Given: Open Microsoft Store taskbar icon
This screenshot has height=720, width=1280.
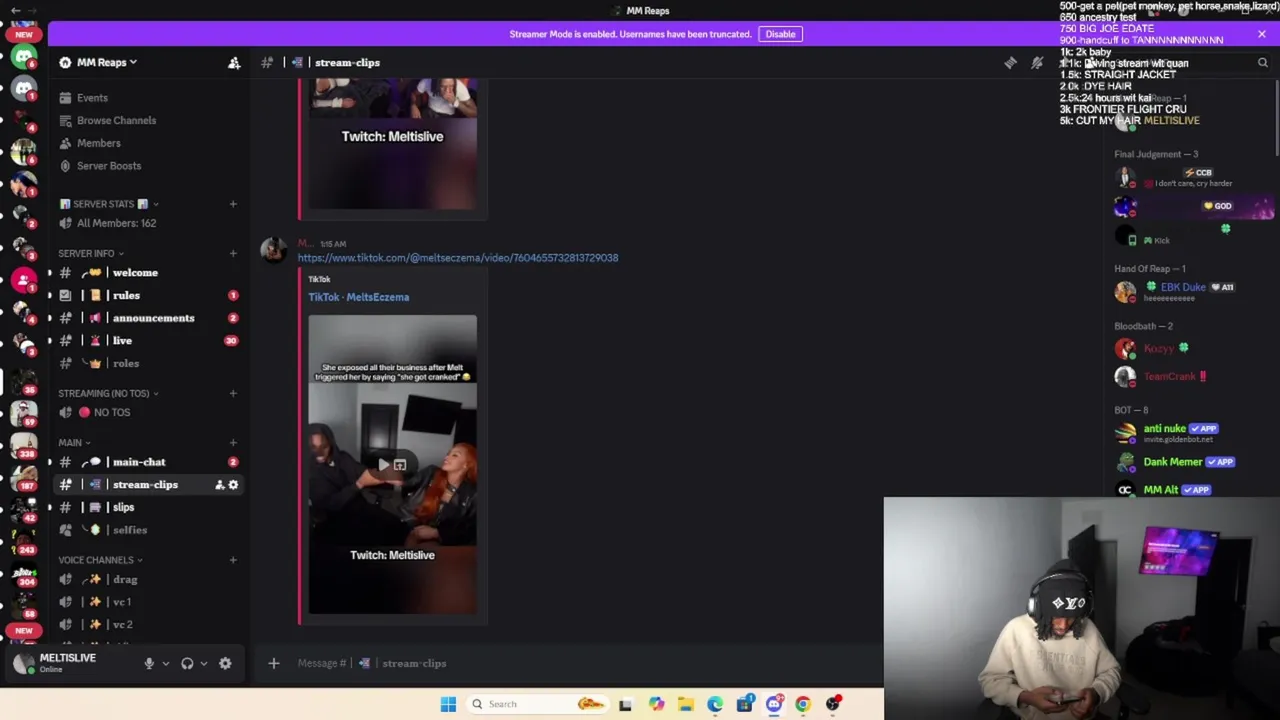Looking at the screenshot, I should pyautogui.click(x=744, y=704).
